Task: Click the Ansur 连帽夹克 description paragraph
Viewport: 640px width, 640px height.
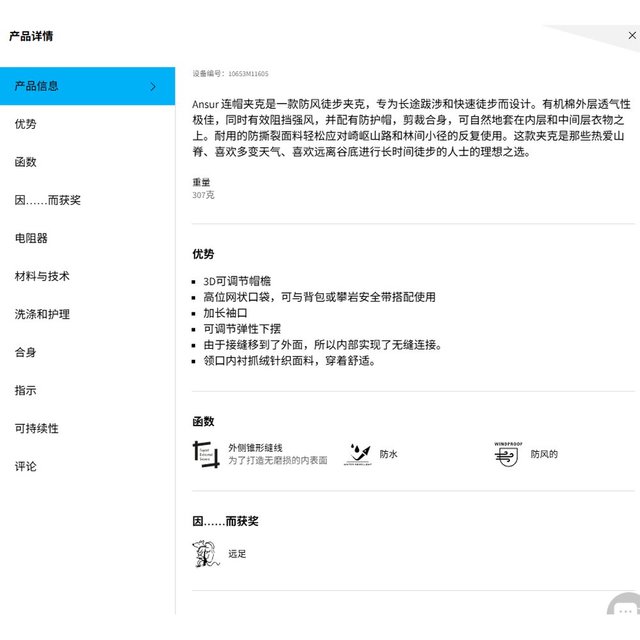Action: 412,128
